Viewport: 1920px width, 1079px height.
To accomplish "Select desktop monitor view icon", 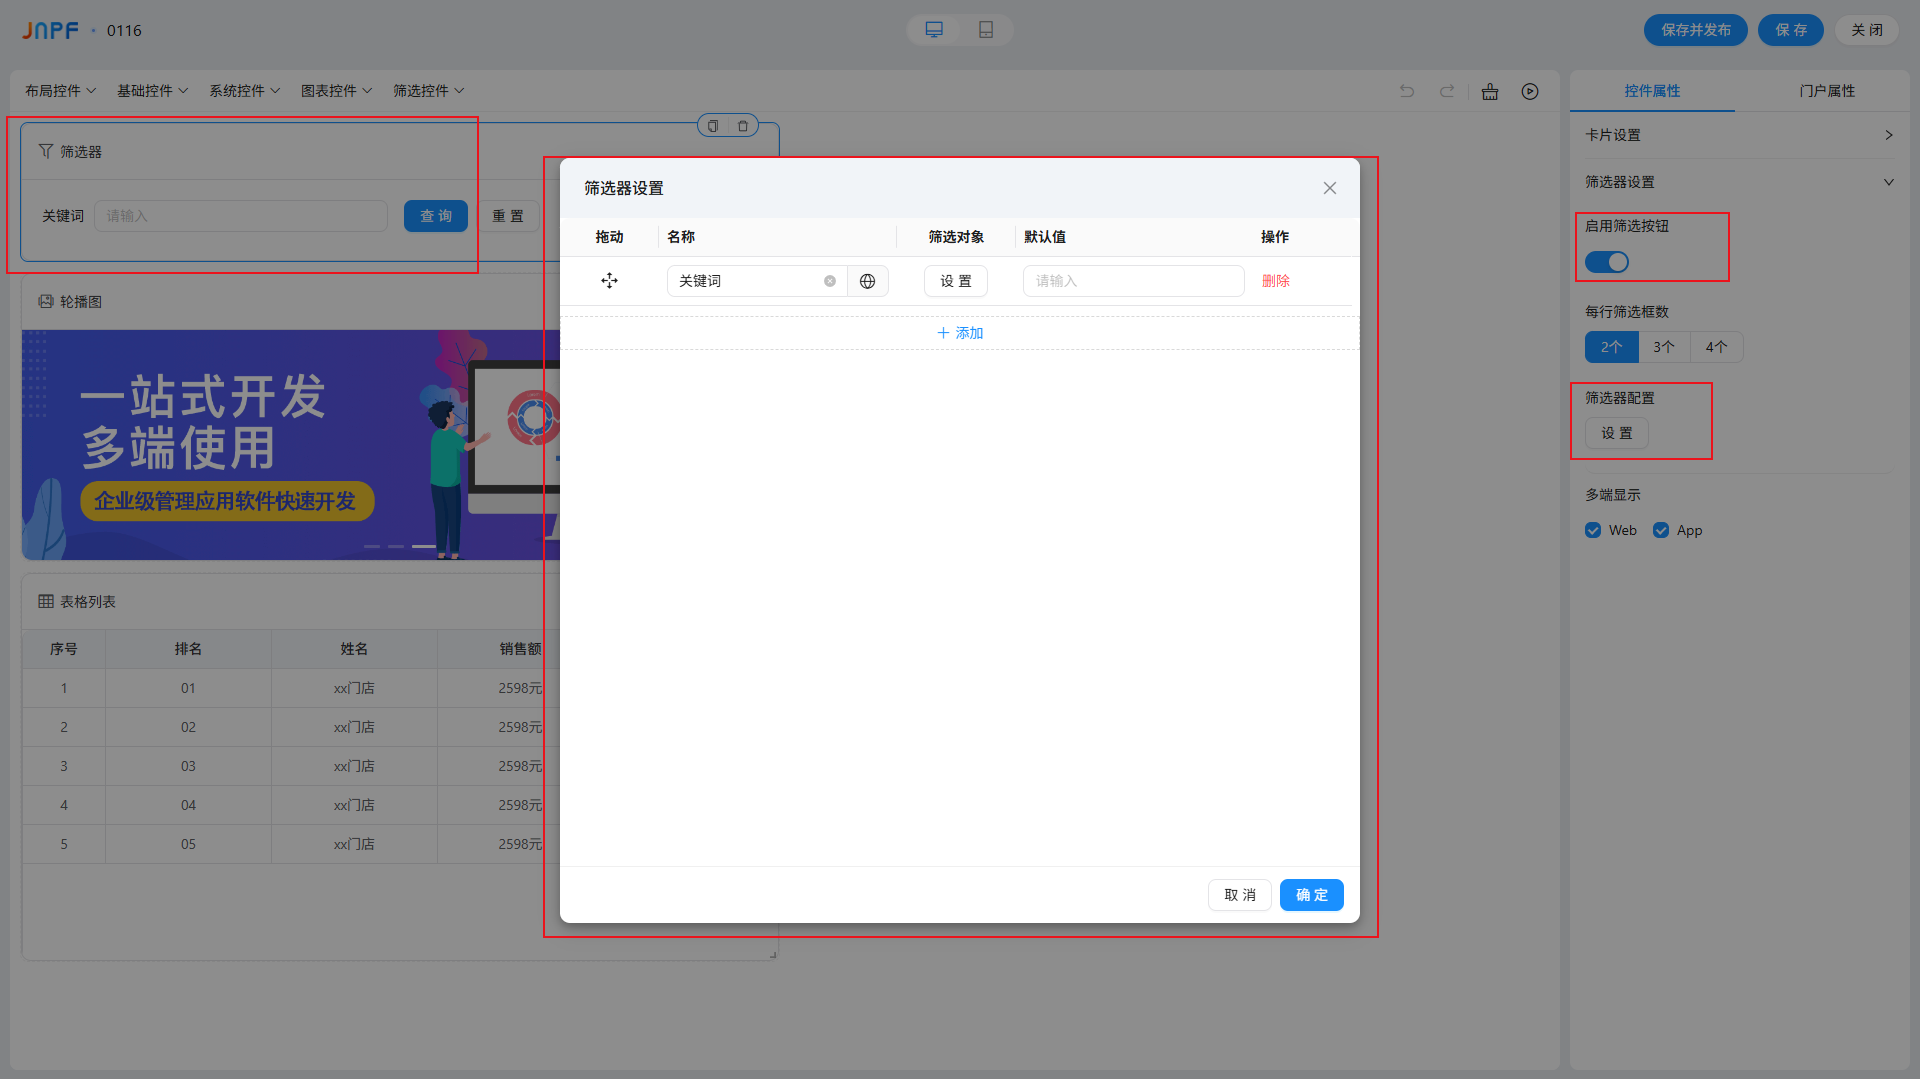I will point(934,30).
